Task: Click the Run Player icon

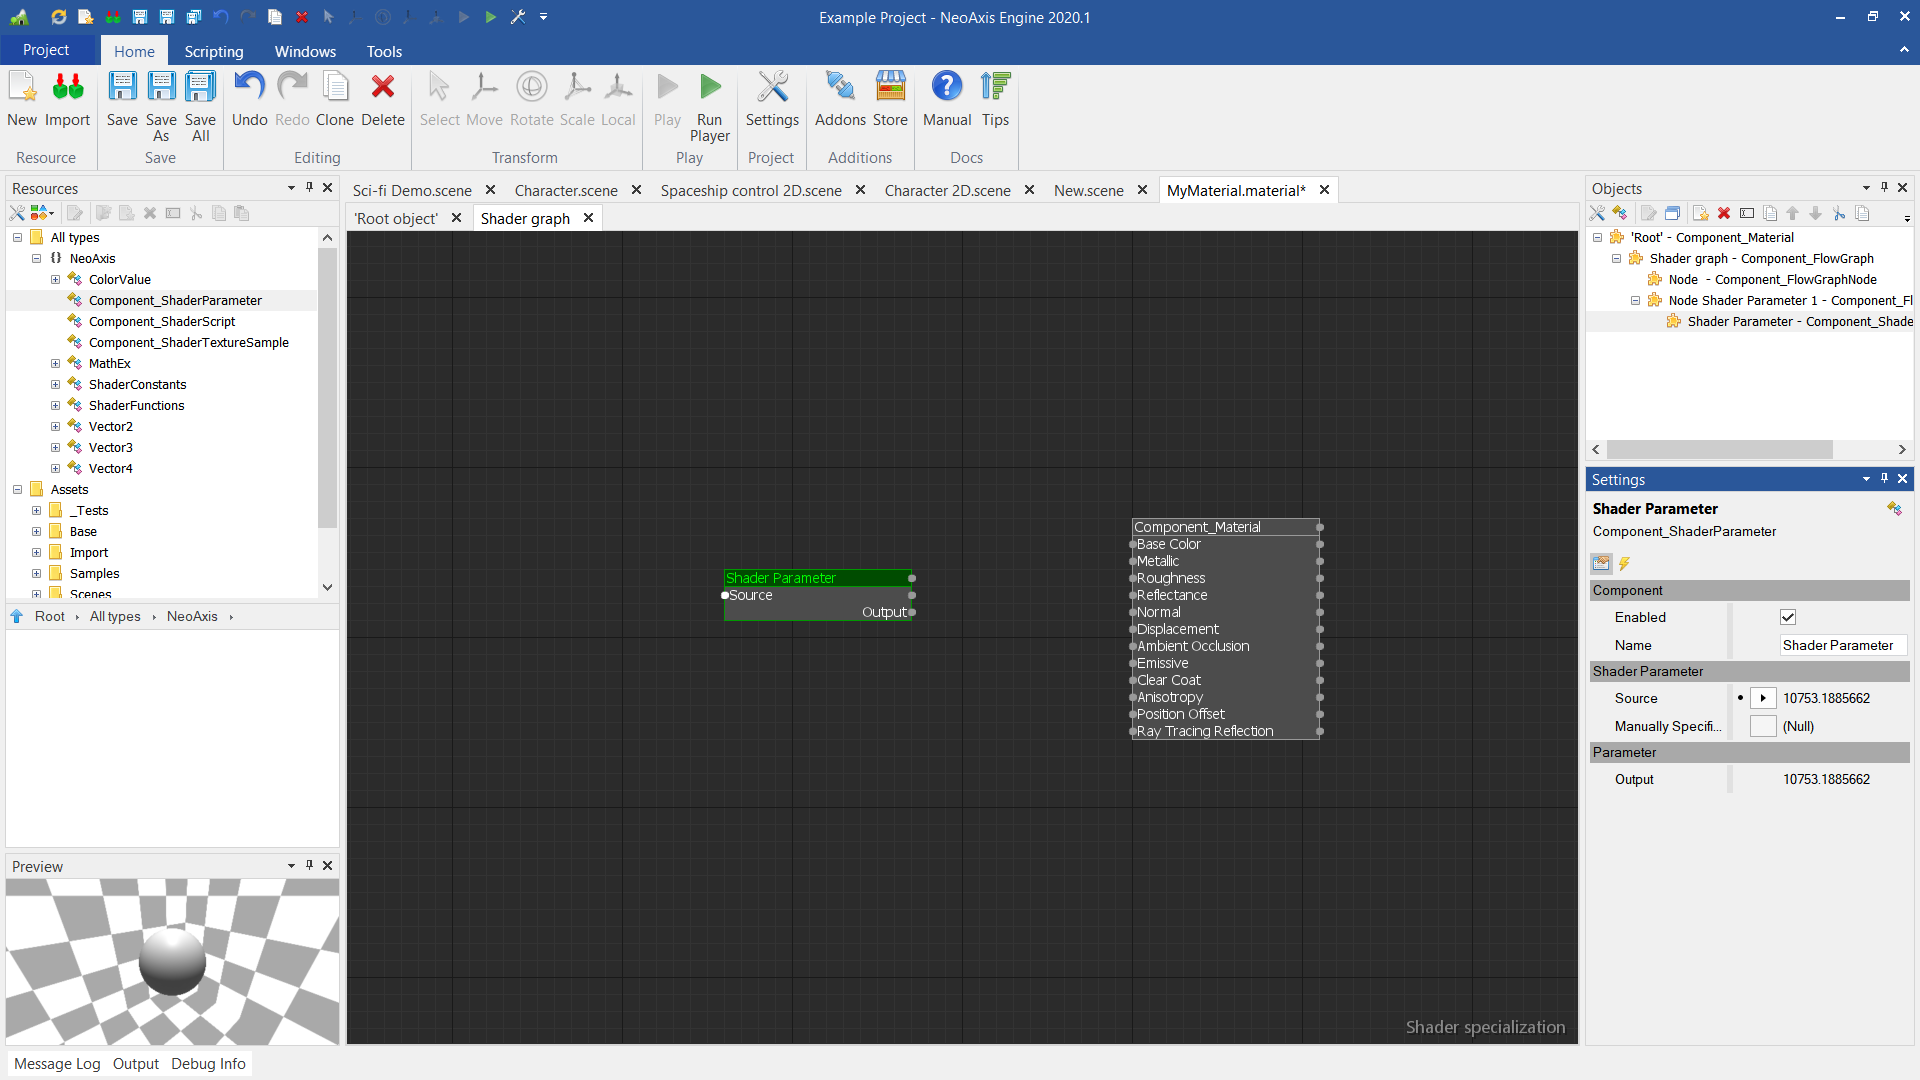Action: tap(709, 88)
